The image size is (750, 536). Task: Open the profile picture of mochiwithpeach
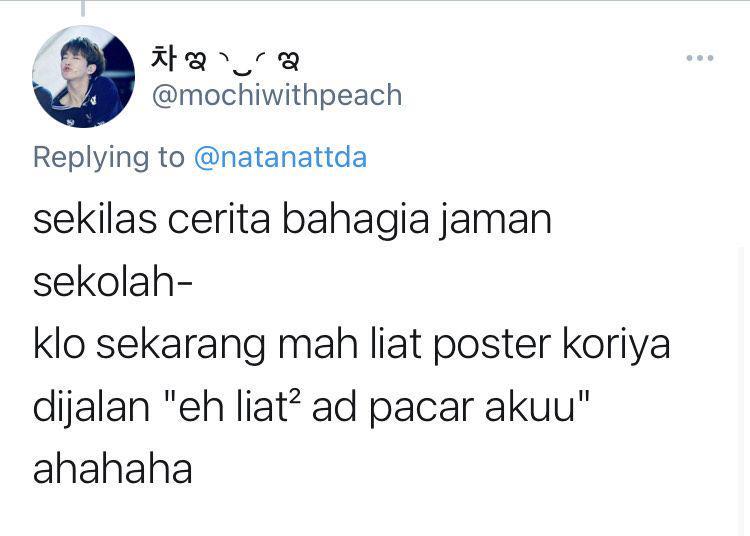84,77
